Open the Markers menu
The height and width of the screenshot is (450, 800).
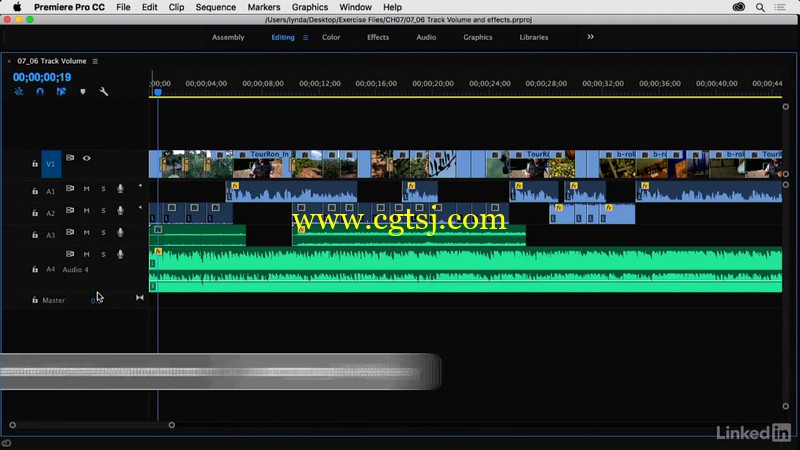pos(264,7)
